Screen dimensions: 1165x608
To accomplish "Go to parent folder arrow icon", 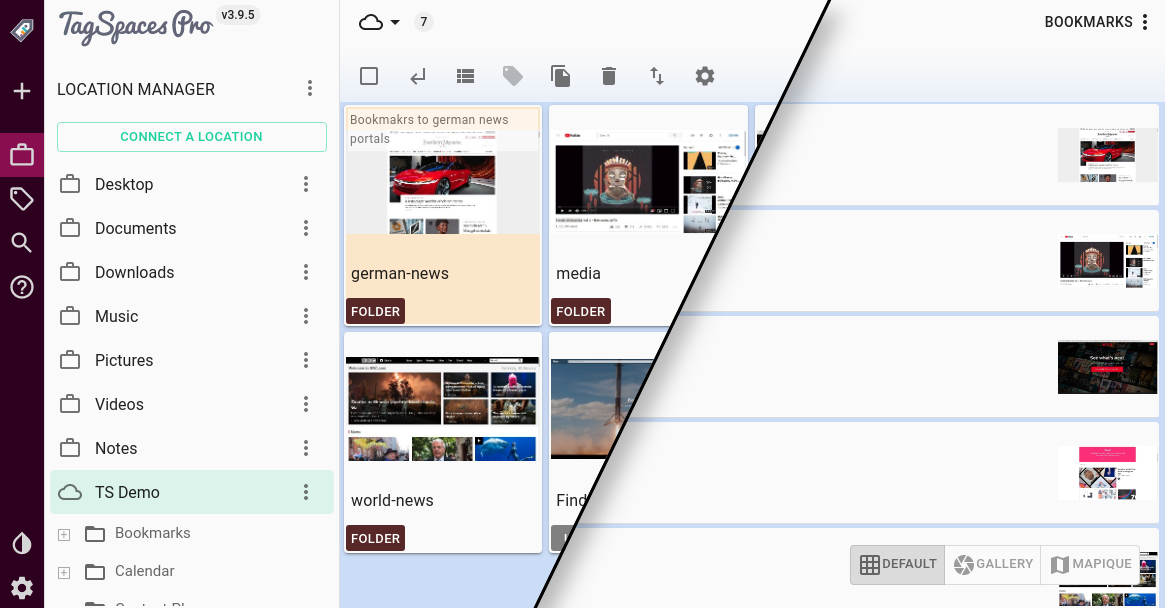I will click(417, 76).
